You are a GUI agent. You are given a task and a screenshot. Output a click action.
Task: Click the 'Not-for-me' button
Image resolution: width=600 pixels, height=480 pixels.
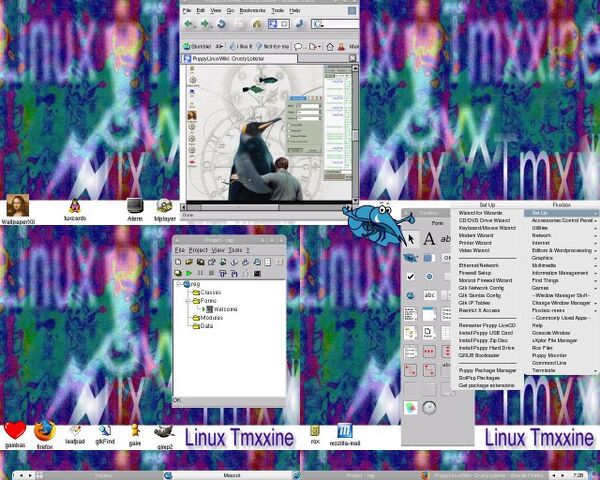tap(272, 46)
